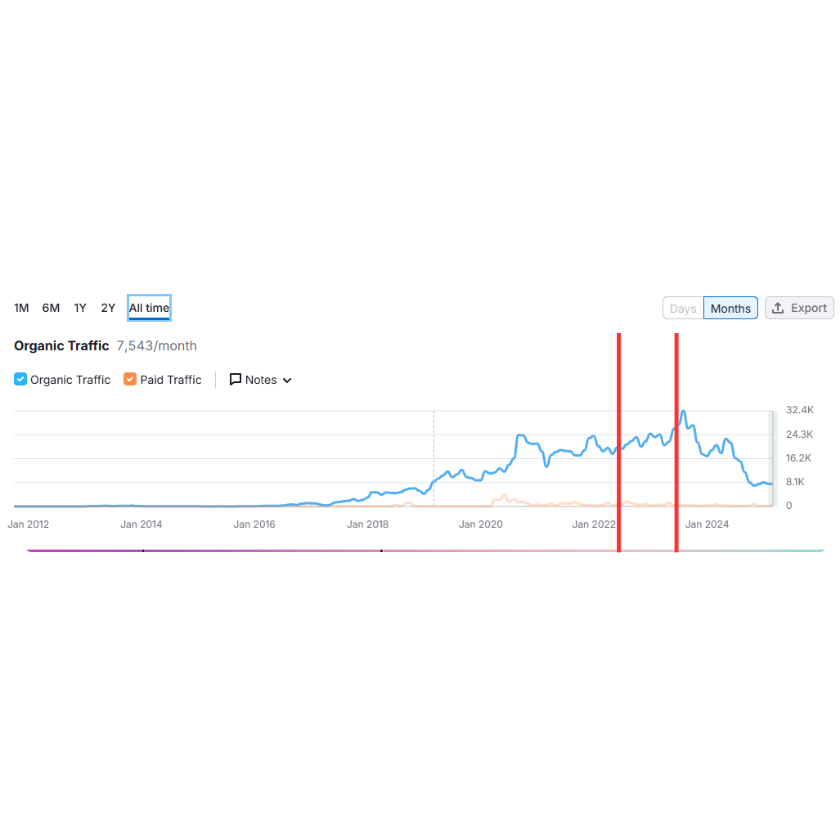Select the 1Y time range
This screenshot has width=840, height=840.
[80, 308]
